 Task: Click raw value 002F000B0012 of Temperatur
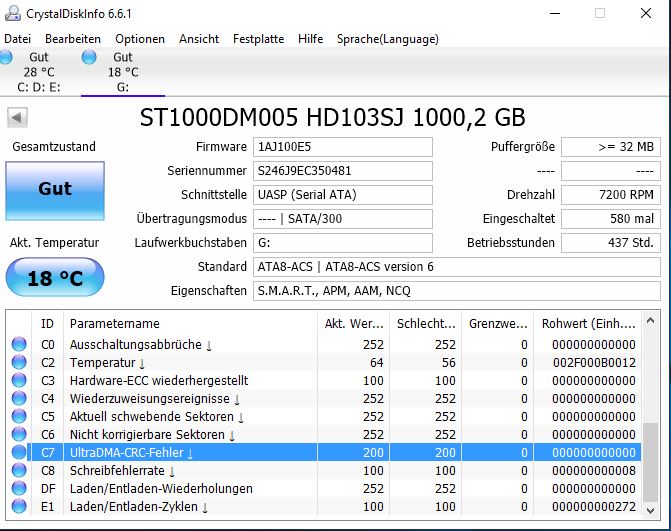tap(594, 362)
